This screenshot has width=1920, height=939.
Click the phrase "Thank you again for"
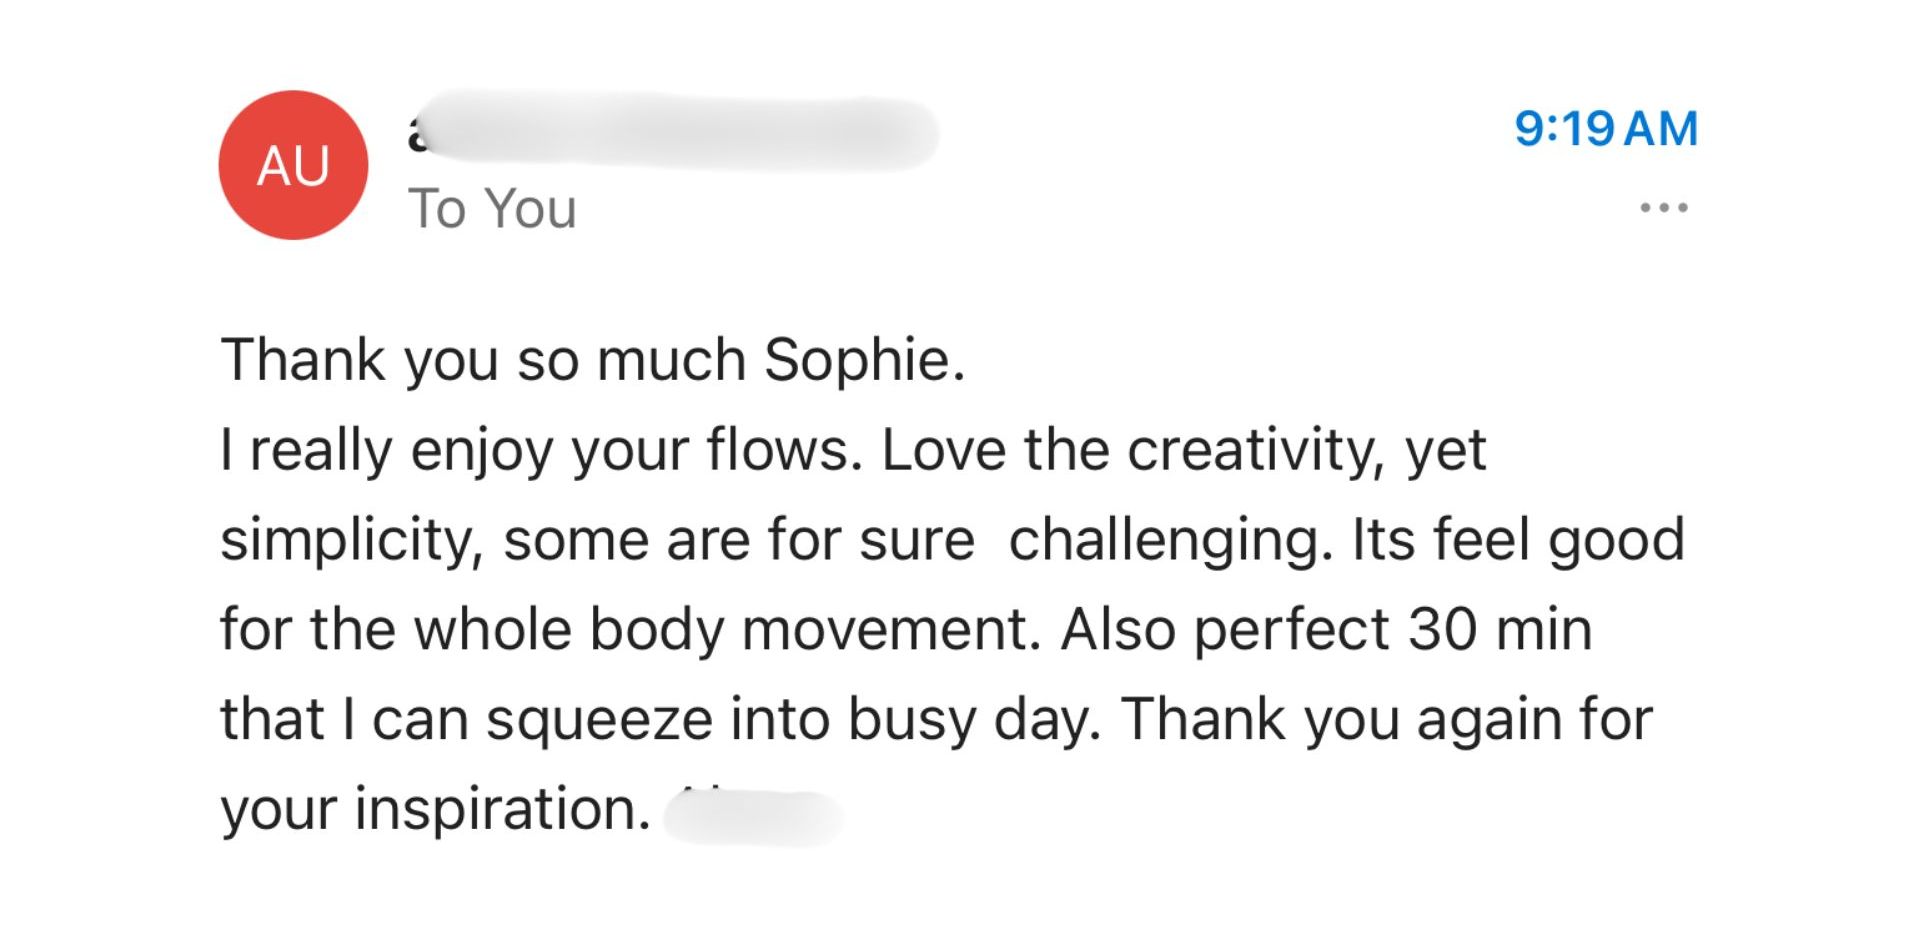1386,720
